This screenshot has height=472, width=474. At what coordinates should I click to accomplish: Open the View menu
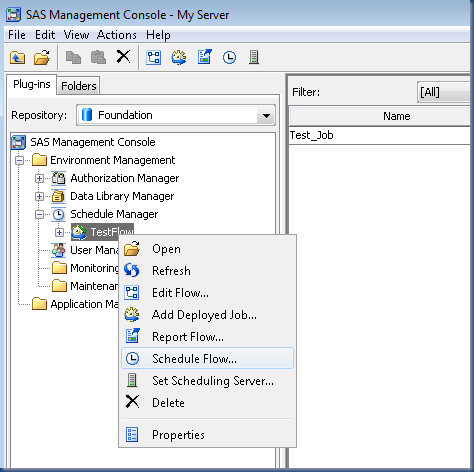(x=76, y=35)
